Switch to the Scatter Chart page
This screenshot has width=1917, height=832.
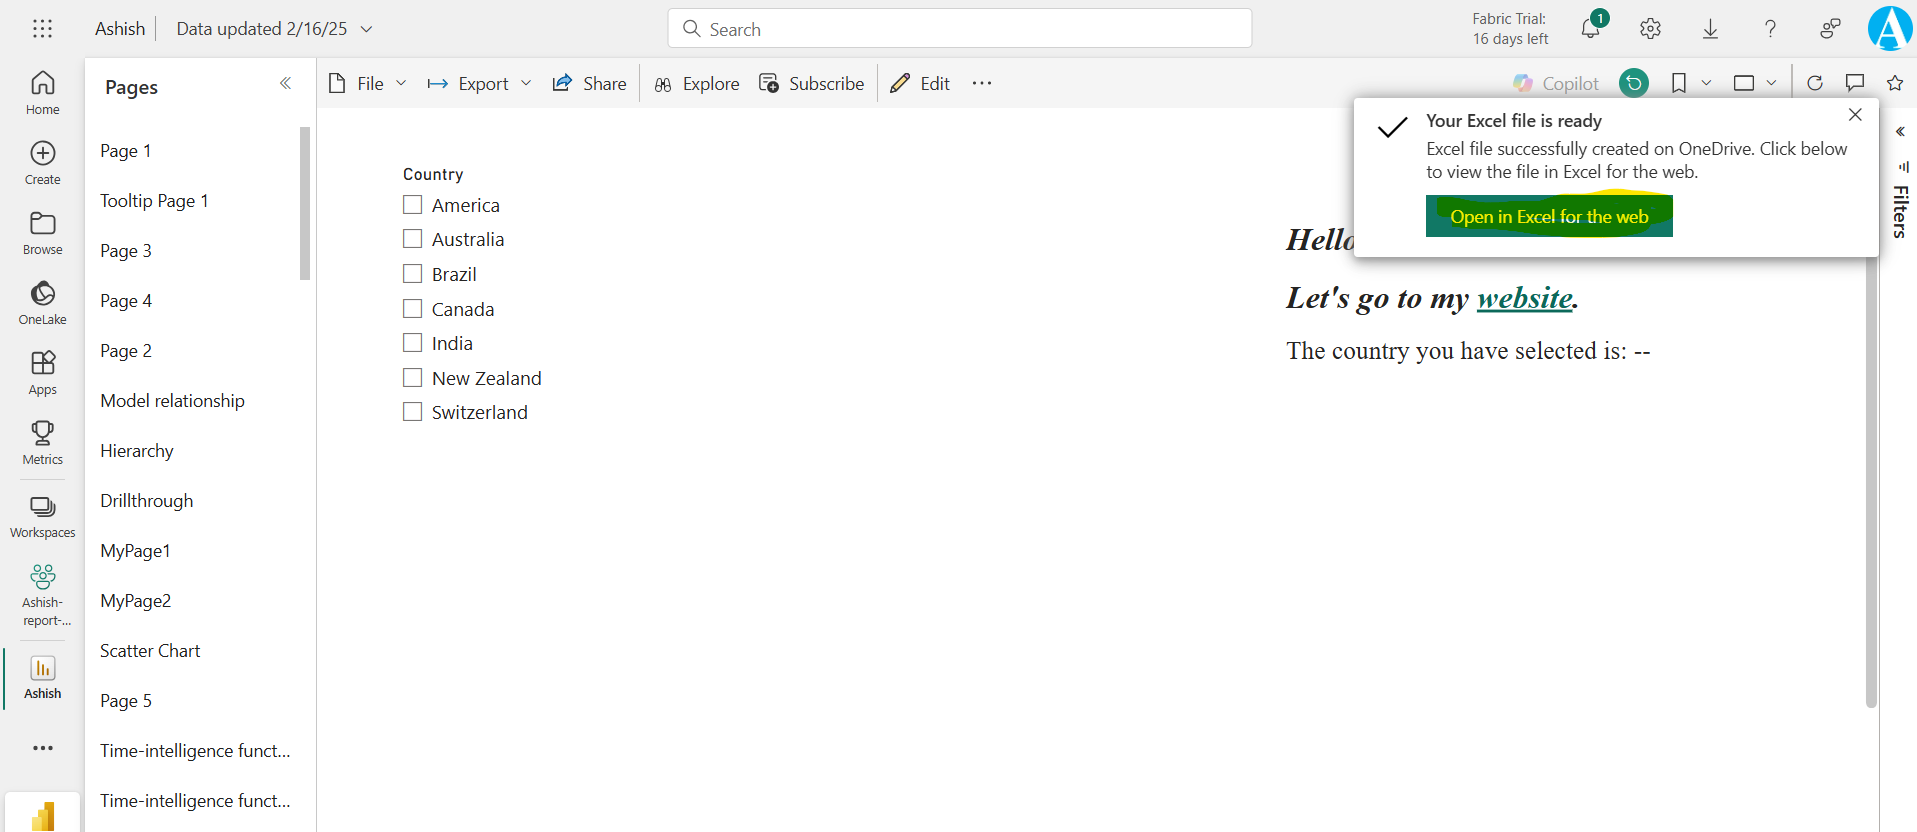click(150, 651)
